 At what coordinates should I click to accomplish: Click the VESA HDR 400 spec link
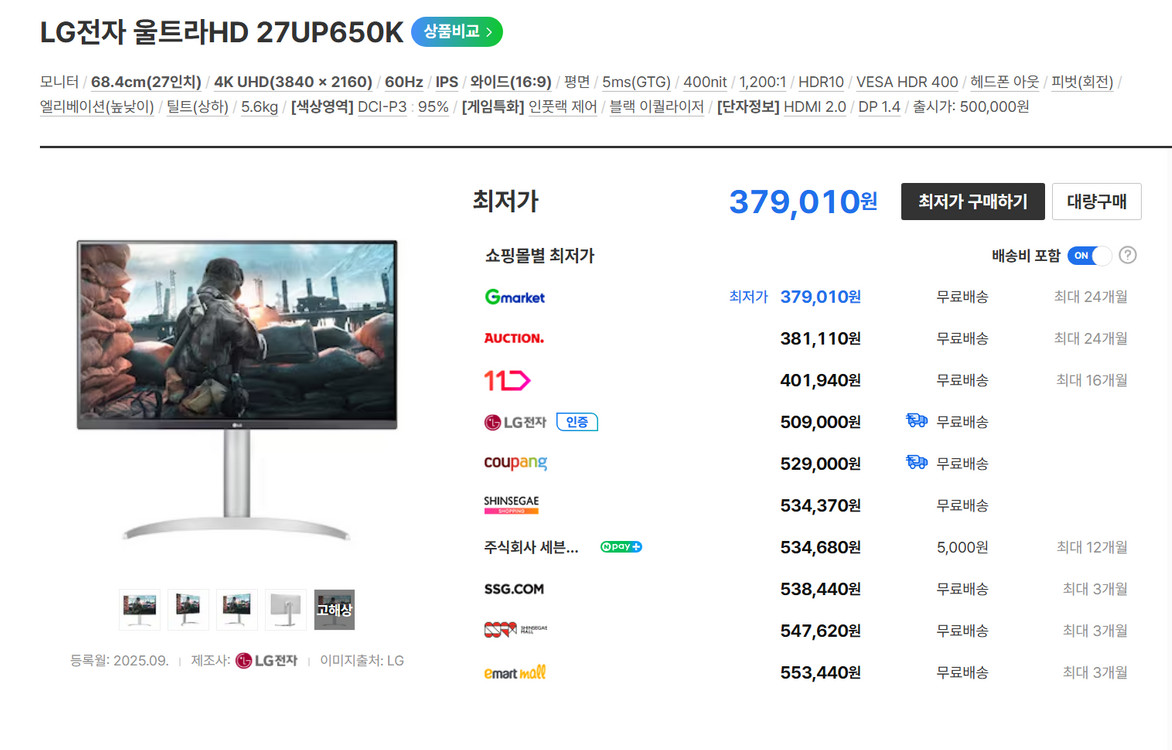(907, 82)
